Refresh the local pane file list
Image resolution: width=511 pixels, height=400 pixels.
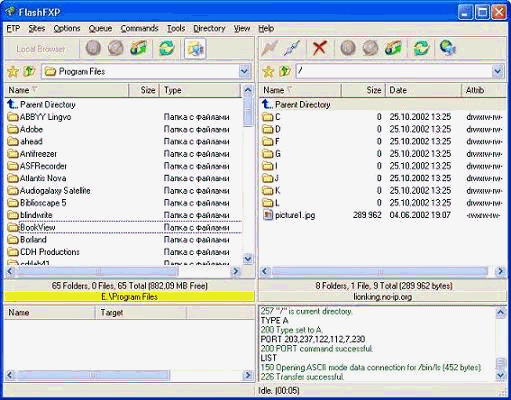(167, 48)
